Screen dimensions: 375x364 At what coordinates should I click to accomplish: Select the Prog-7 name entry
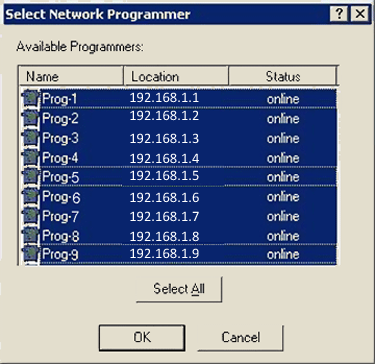(60, 217)
